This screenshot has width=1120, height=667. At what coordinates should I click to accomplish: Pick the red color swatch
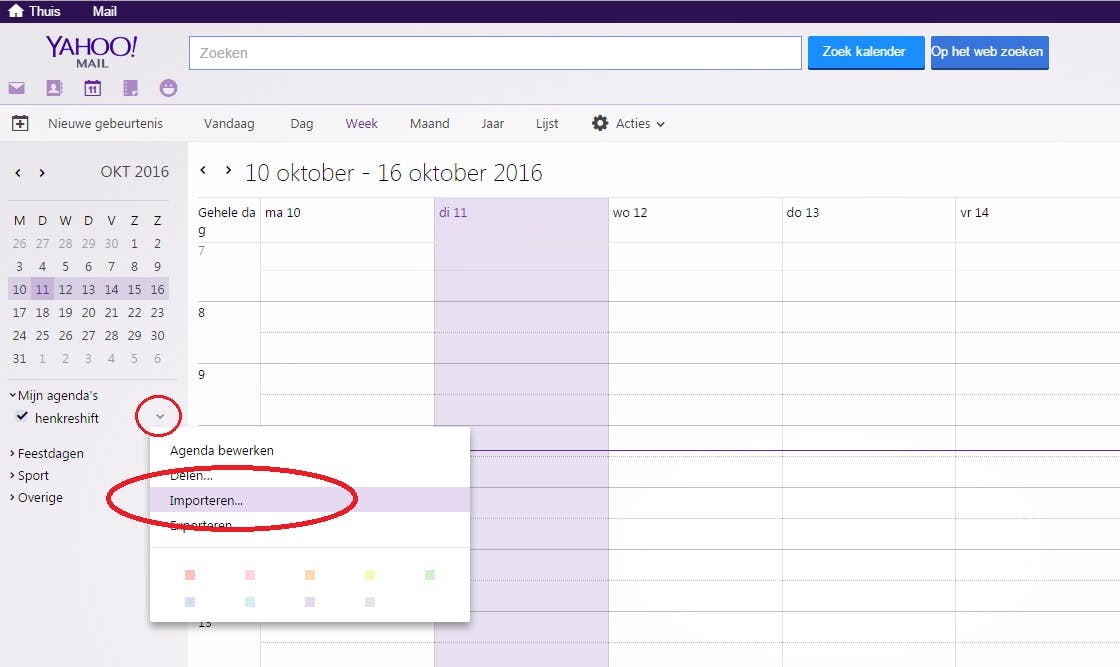(190, 575)
